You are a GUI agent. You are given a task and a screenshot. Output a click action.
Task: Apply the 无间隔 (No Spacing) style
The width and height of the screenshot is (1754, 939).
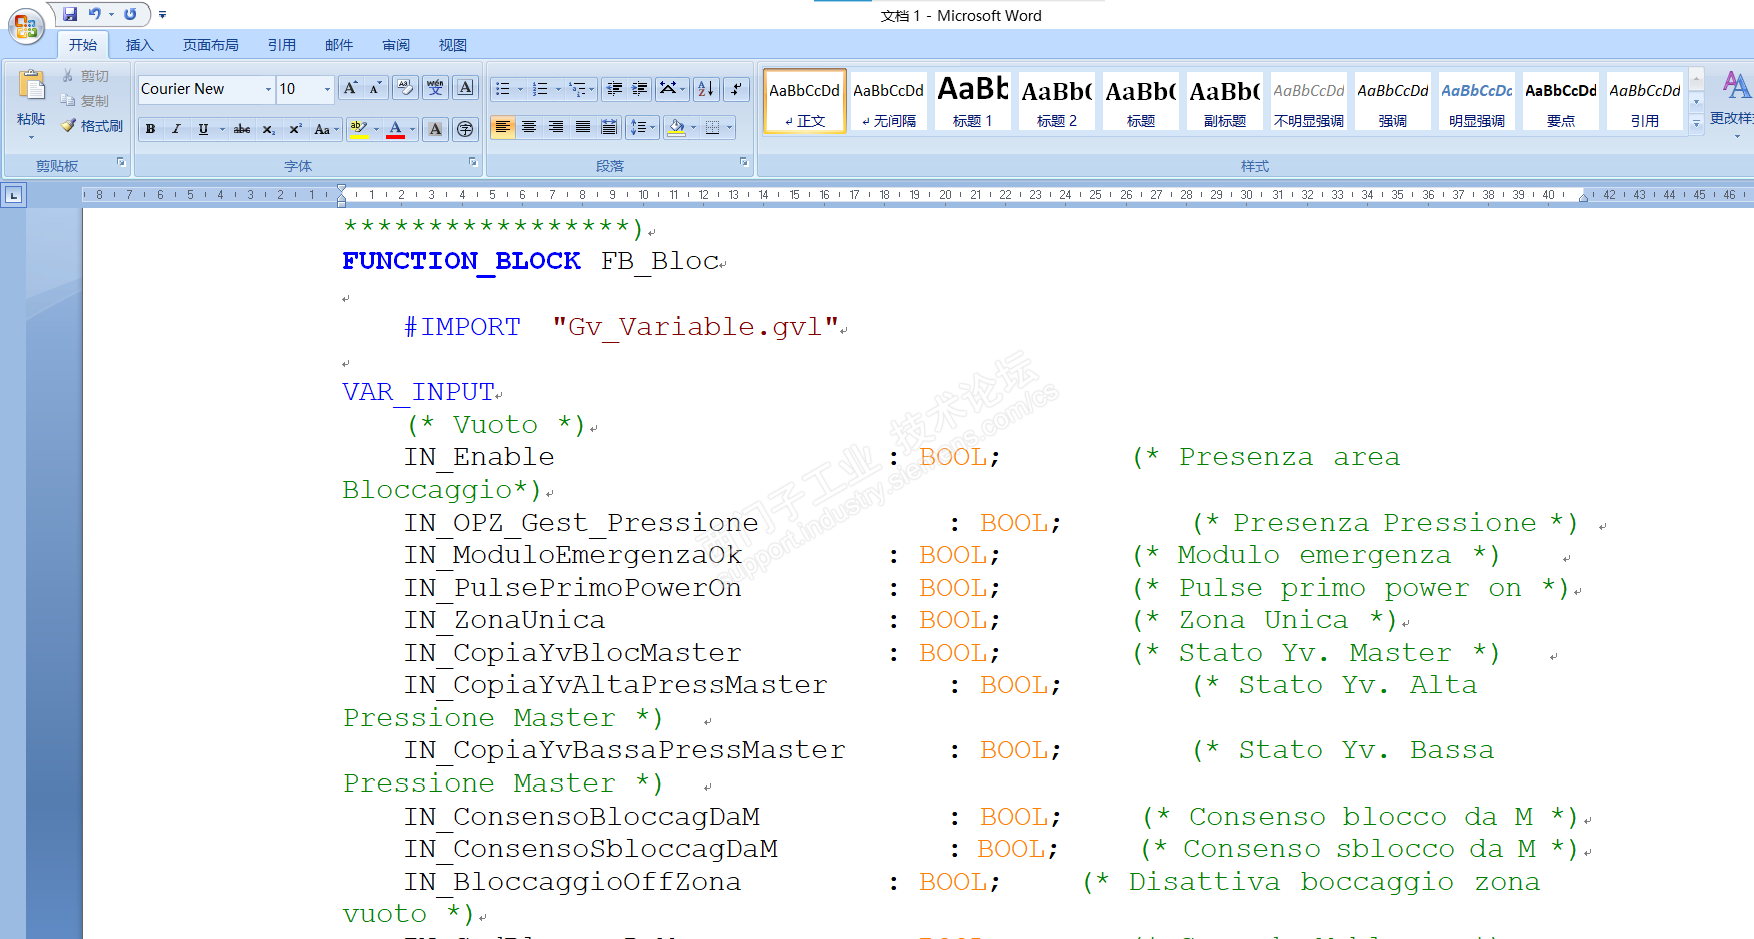click(888, 100)
